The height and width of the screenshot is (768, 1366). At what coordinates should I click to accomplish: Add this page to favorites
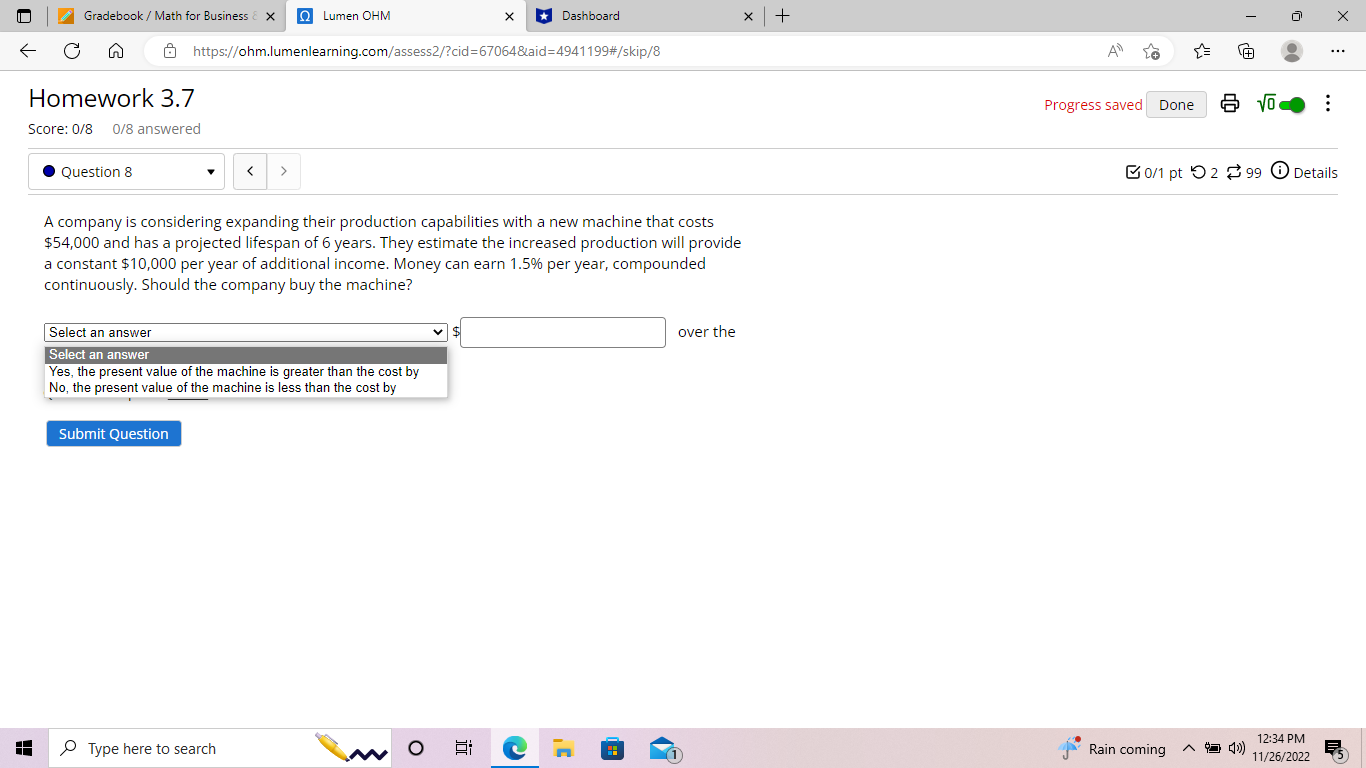[x=1152, y=51]
